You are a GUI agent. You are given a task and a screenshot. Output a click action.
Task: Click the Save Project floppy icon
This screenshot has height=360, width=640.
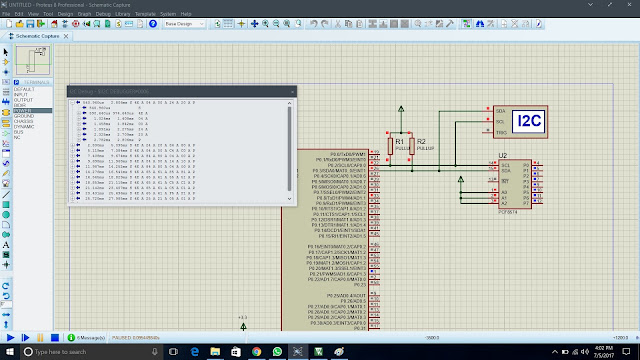tap(30, 24)
